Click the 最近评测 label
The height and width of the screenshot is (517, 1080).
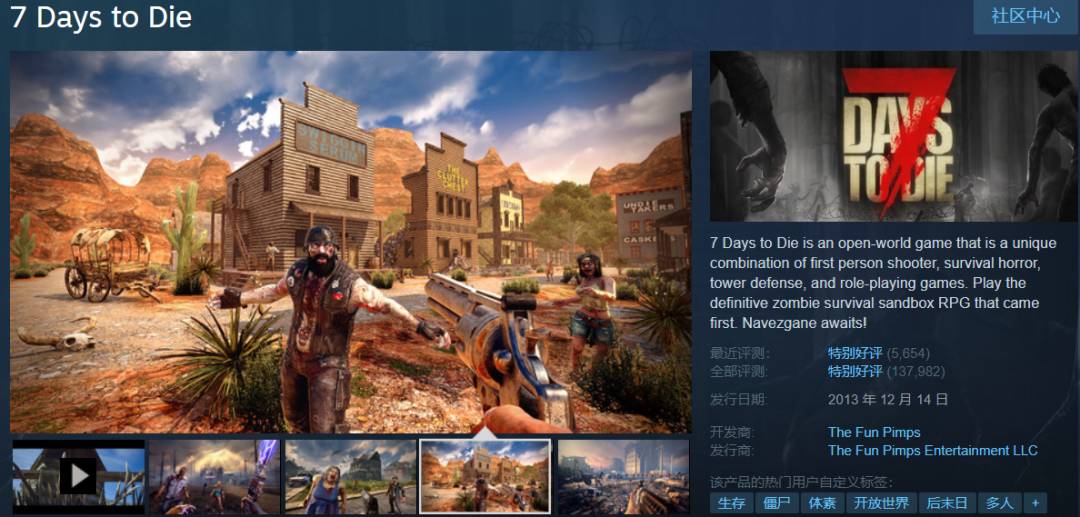click(x=740, y=354)
